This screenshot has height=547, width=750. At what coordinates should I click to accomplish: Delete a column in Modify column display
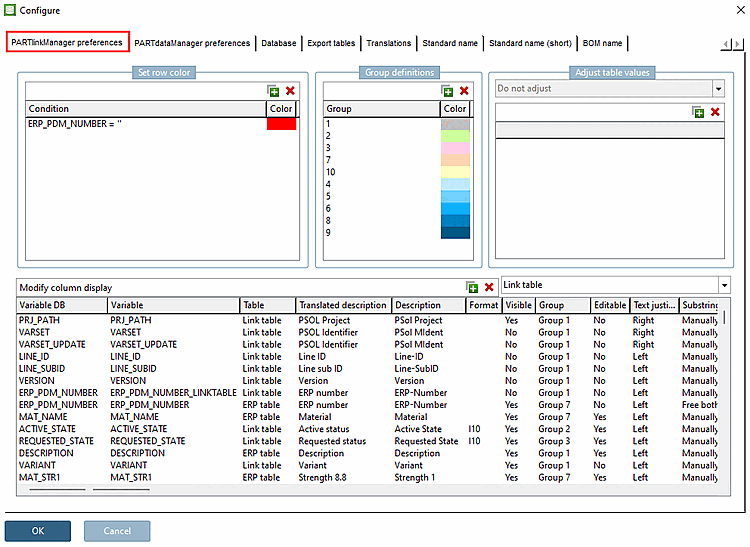[x=489, y=287]
